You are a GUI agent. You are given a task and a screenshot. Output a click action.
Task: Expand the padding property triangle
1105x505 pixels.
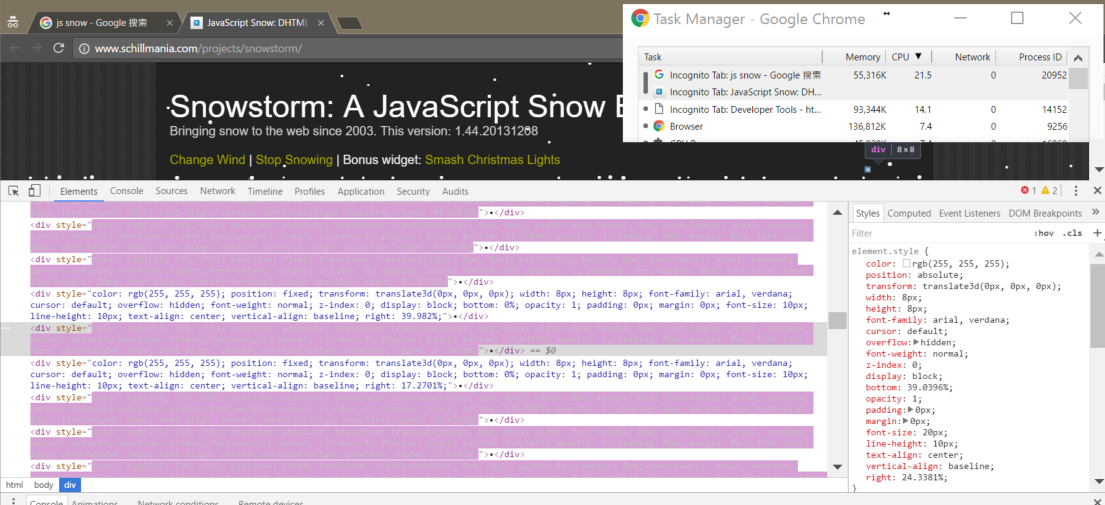910,410
